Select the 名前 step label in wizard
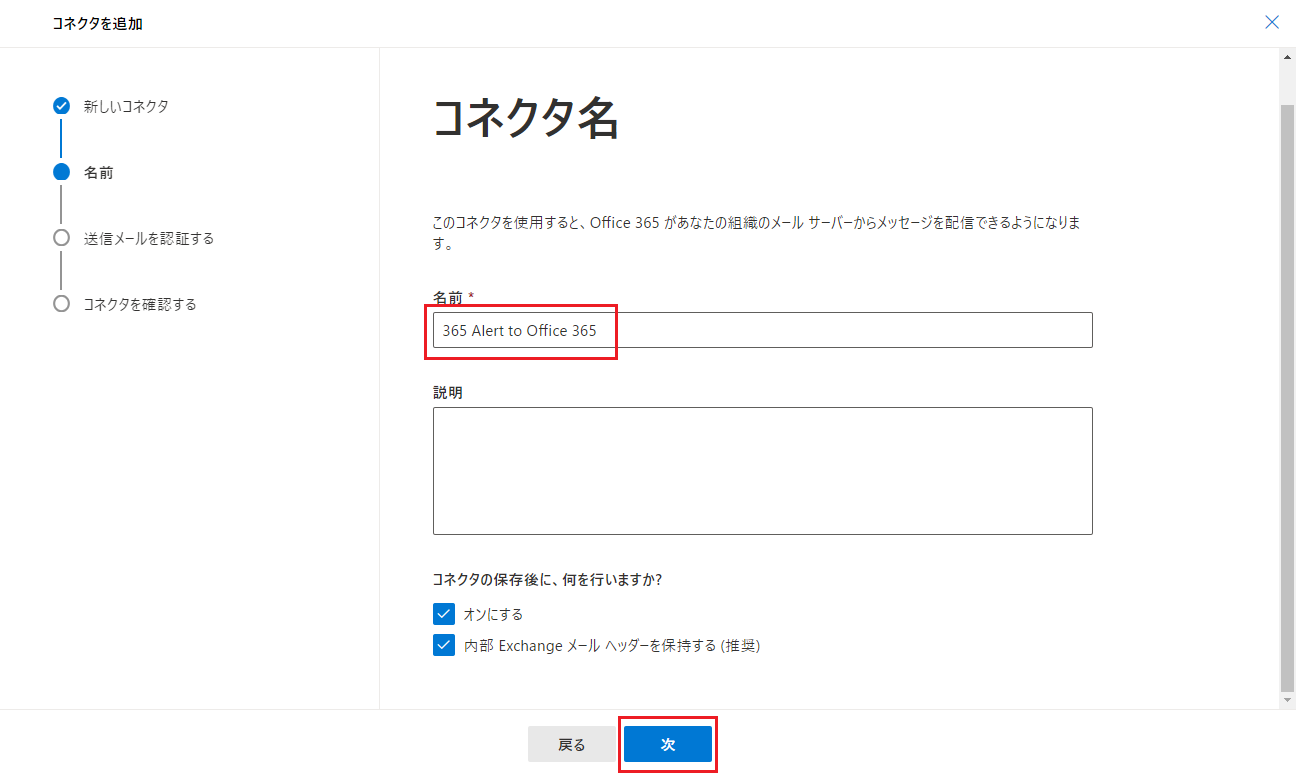1296x778 pixels. click(99, 173)
